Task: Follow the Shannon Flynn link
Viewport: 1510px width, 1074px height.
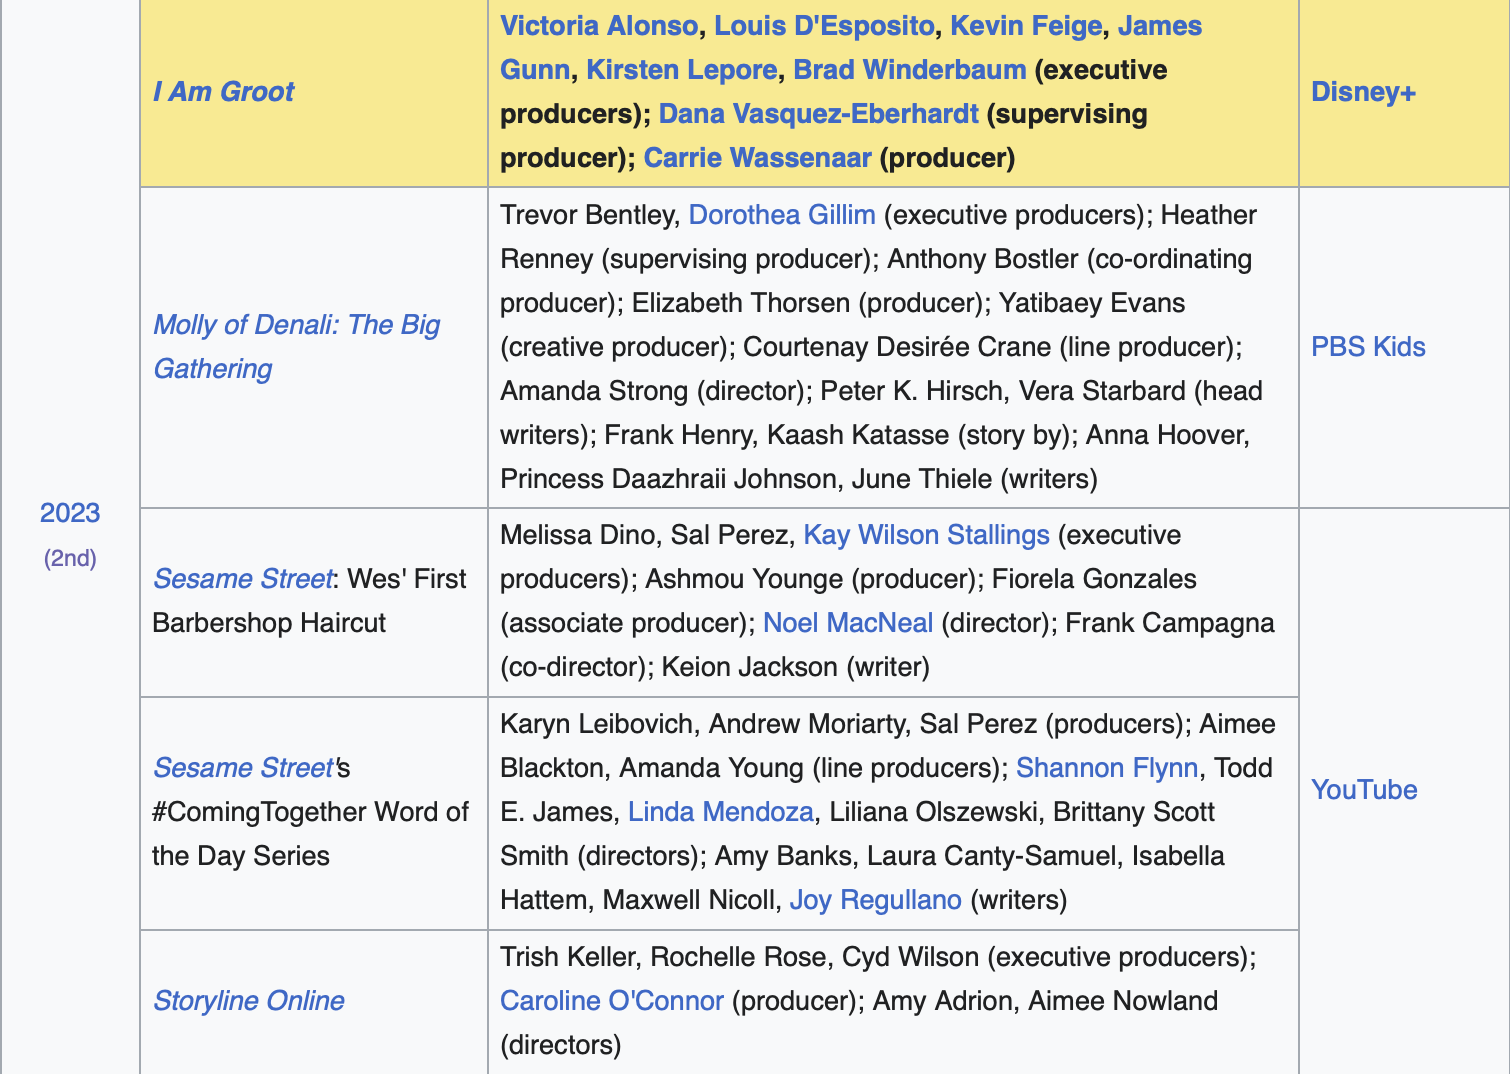Action: 1107,768
